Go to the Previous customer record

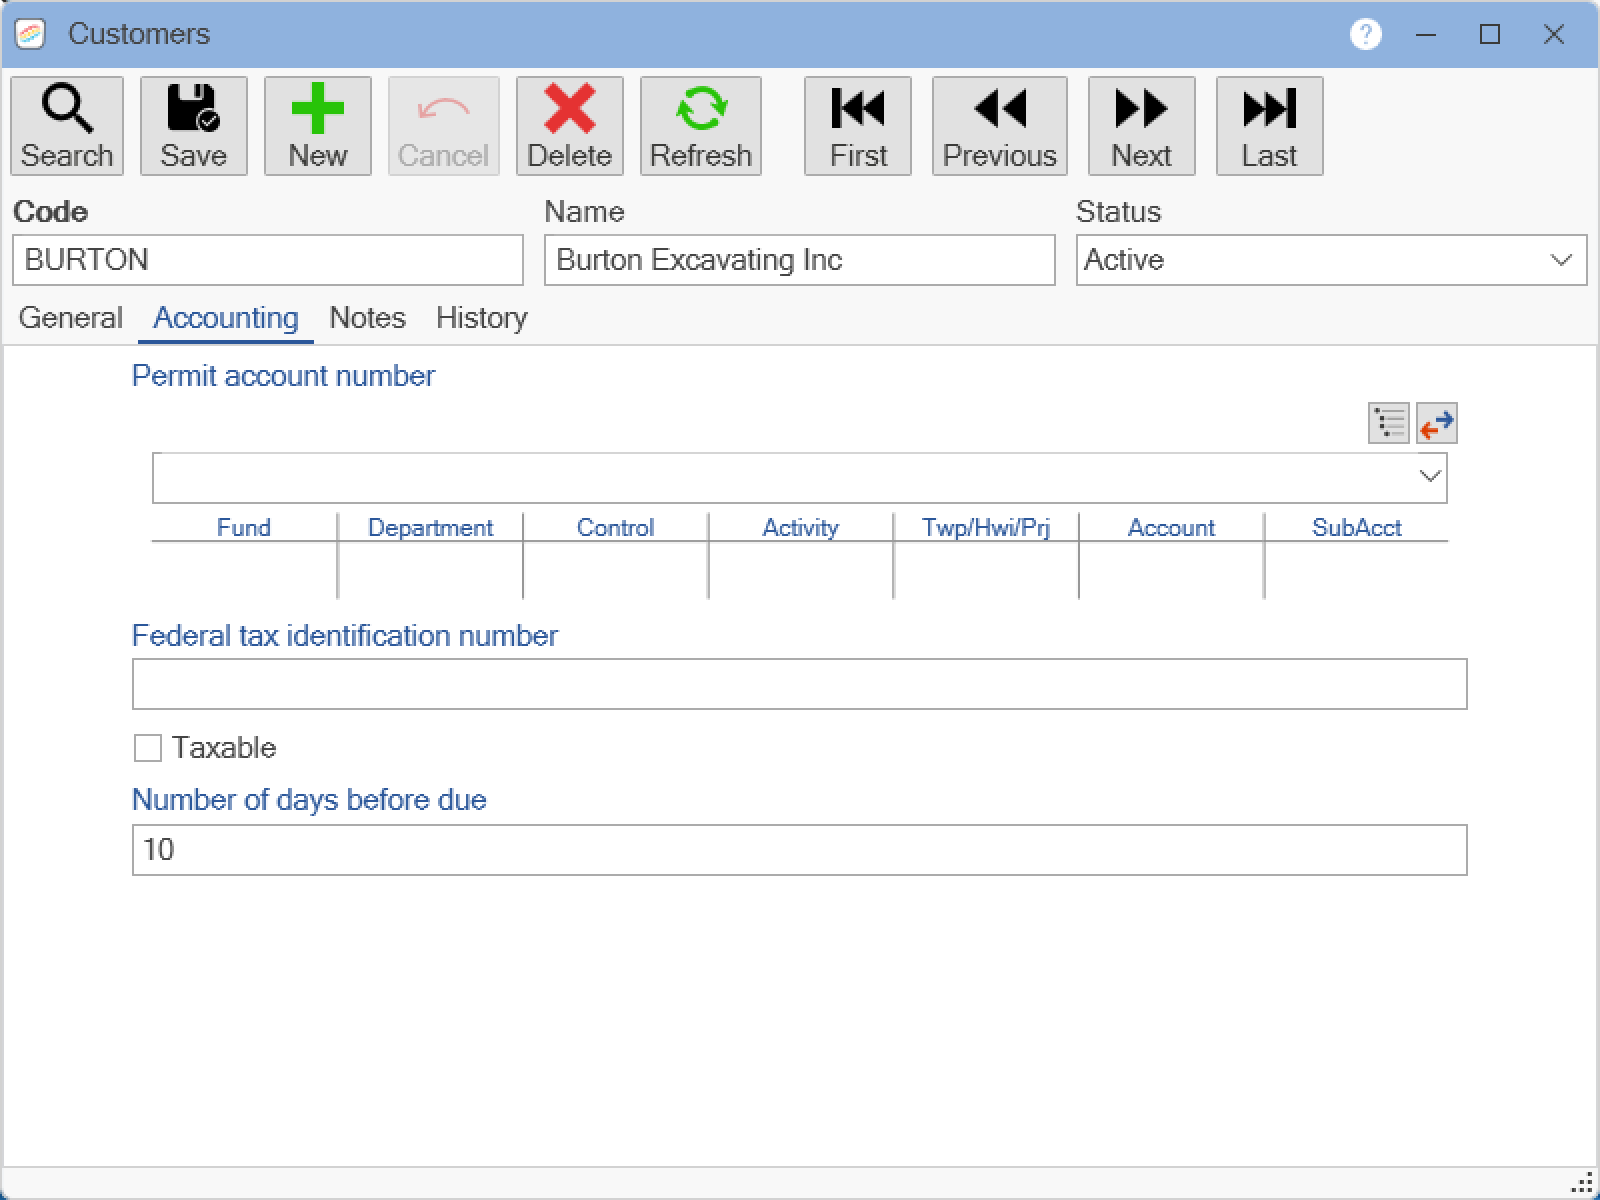click(x=999, y=126)
